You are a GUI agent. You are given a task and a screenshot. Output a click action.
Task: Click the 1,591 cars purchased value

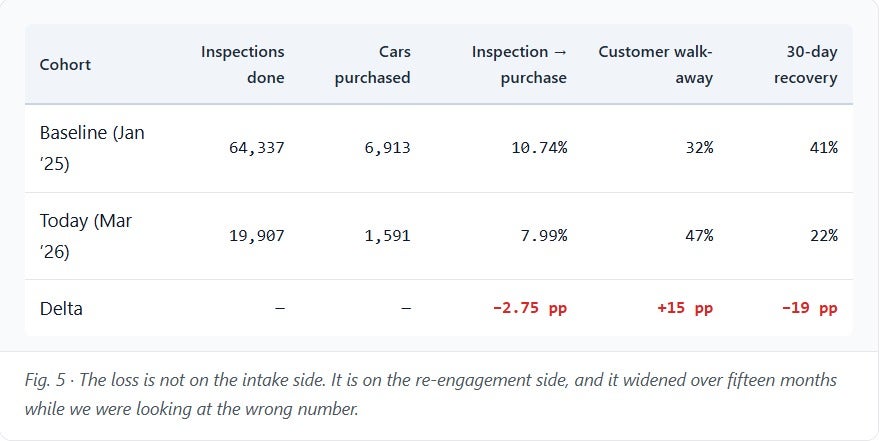tap(388, 236)
